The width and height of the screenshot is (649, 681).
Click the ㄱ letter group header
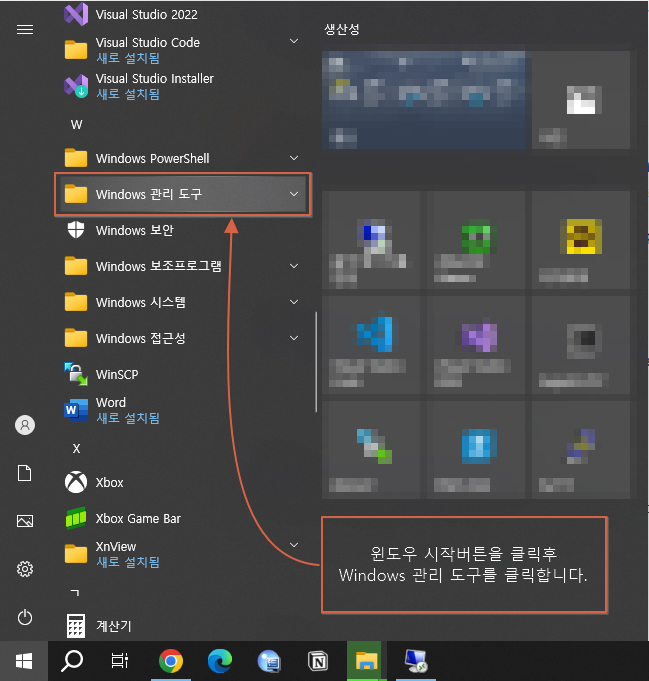(x=75, y=592)
